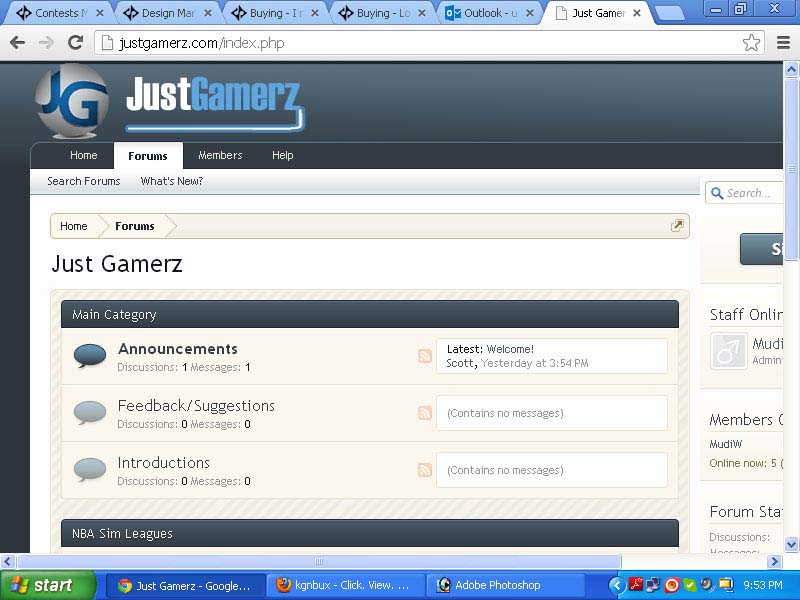Open the Members navigation tab
This screenshot has width=800, height=600.
click(x=220, y=155)
